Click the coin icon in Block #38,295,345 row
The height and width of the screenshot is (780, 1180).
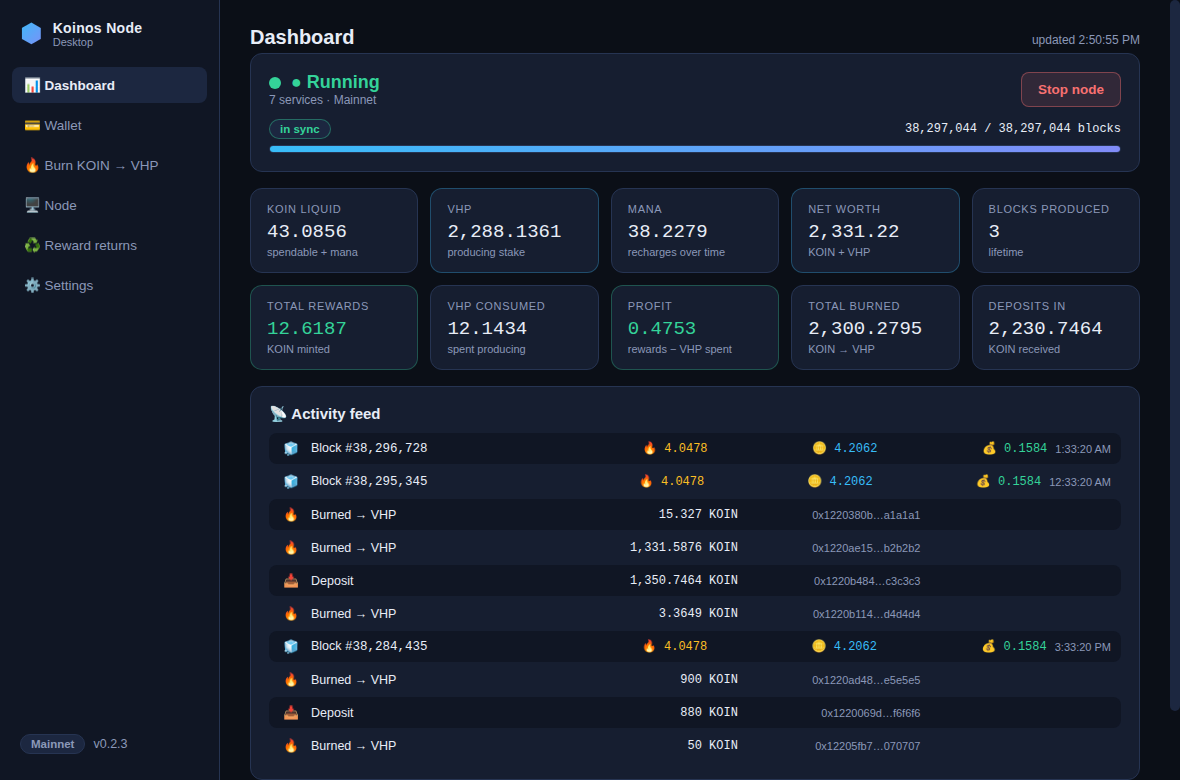(x=814, y=480)
